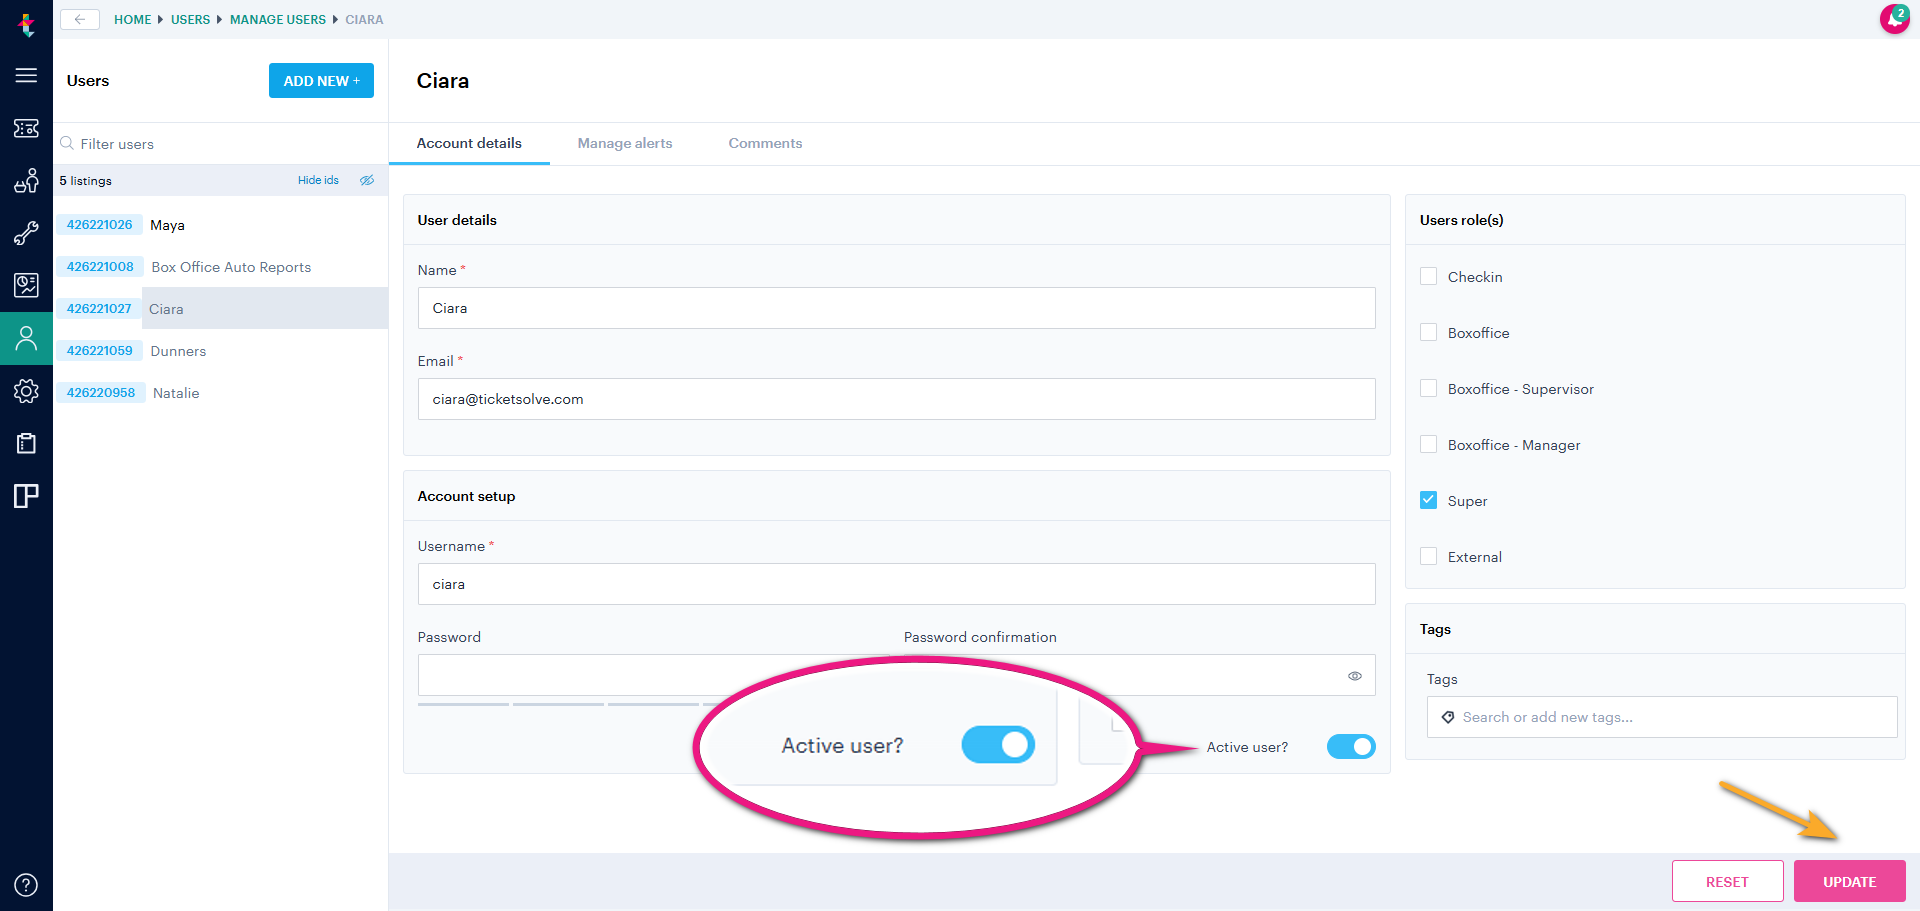Switch to the Comments tab
1920x911 pixels.
coord(765,143)
